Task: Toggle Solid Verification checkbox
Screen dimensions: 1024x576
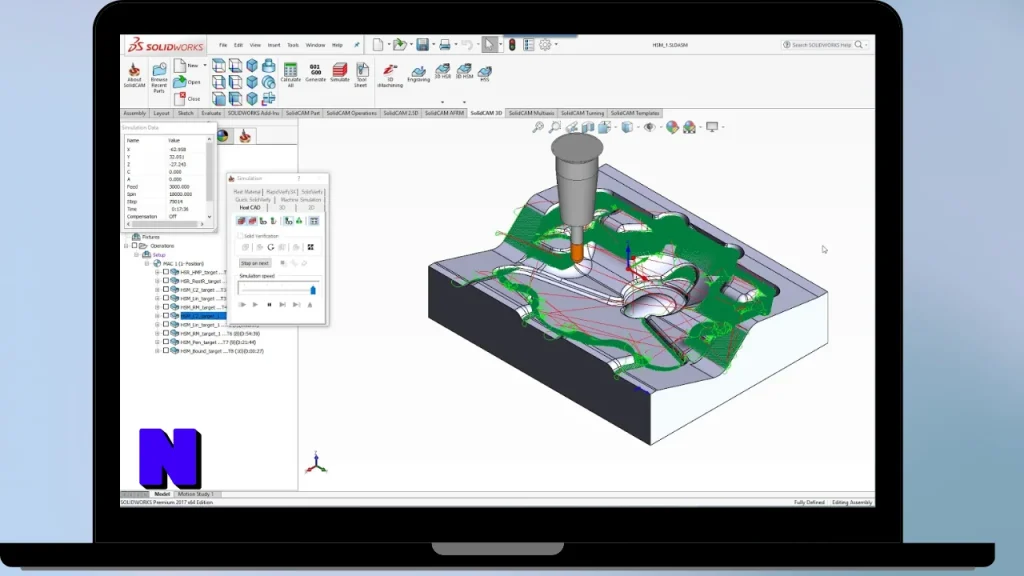Action: [240, 236]
